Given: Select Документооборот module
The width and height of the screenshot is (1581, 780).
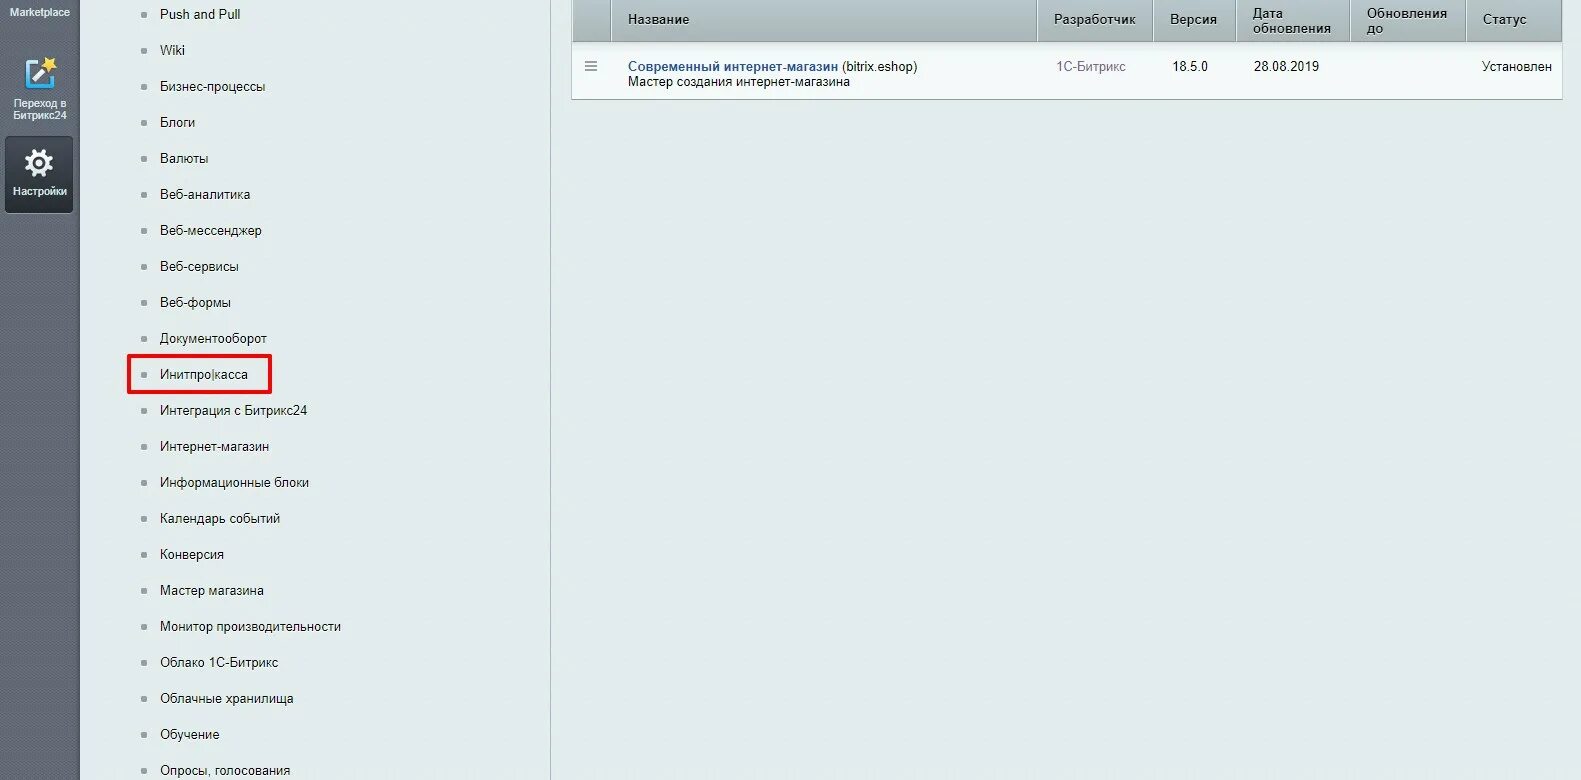Looking at the screenshot, I should 213,338.
